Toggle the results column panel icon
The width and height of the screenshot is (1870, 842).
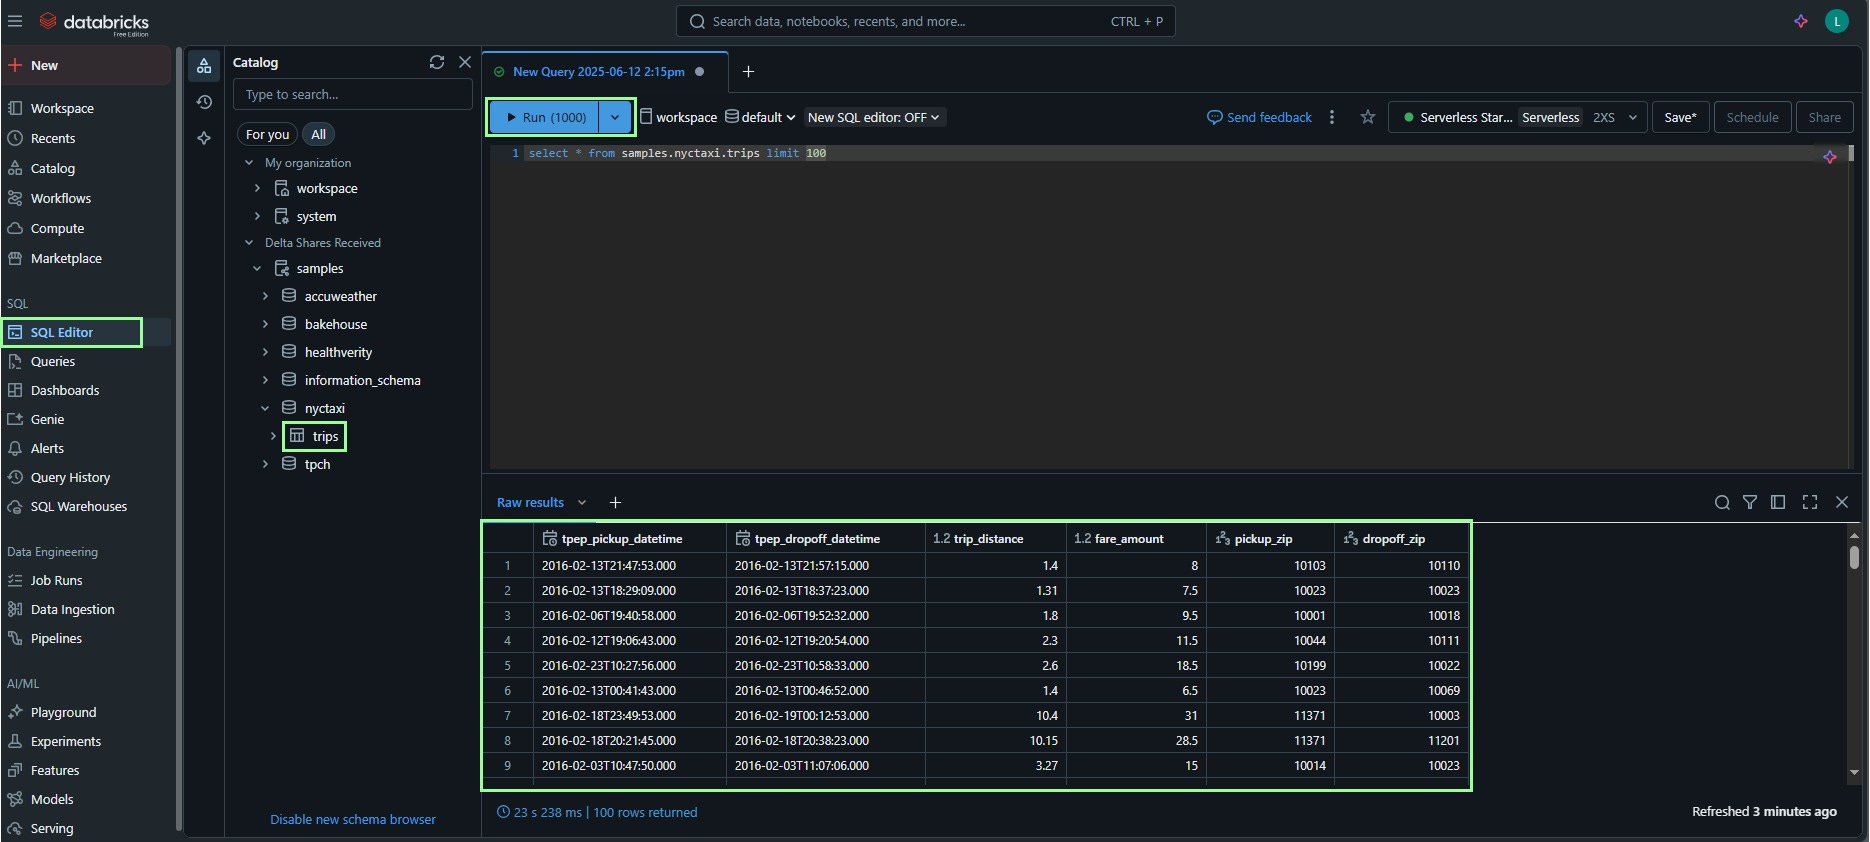tap(1778, 502)
